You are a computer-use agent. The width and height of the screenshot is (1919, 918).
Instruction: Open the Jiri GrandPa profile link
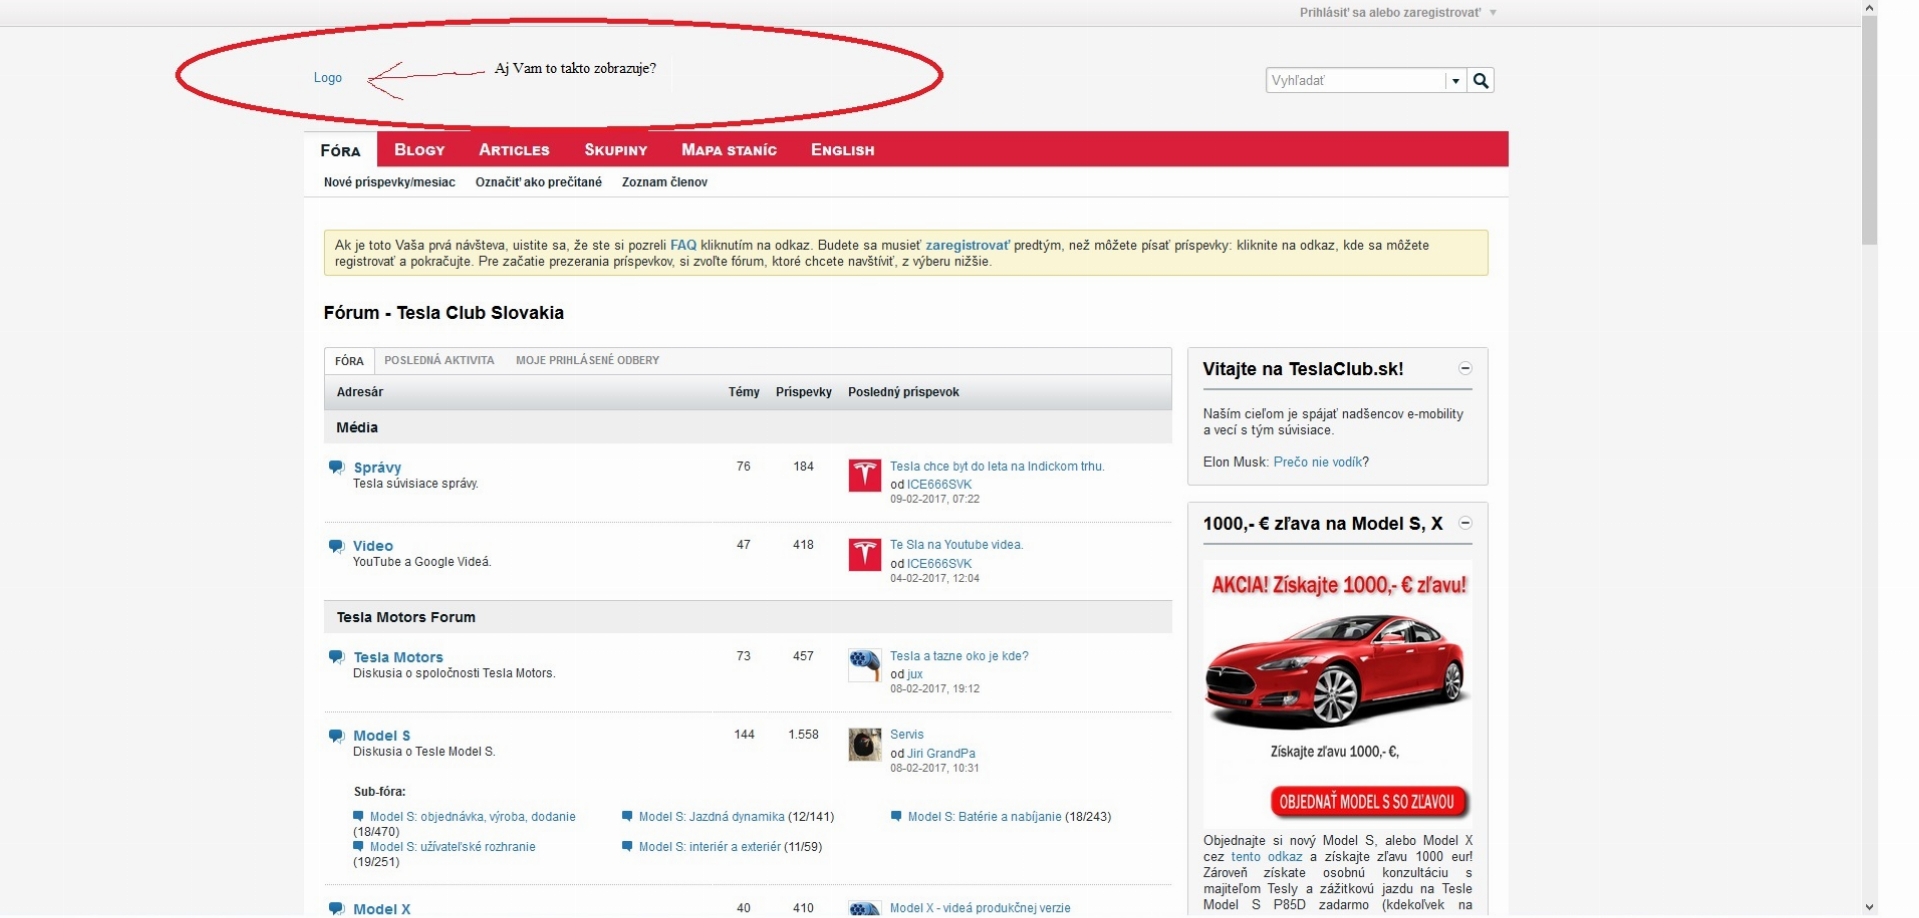pos(941,753)
